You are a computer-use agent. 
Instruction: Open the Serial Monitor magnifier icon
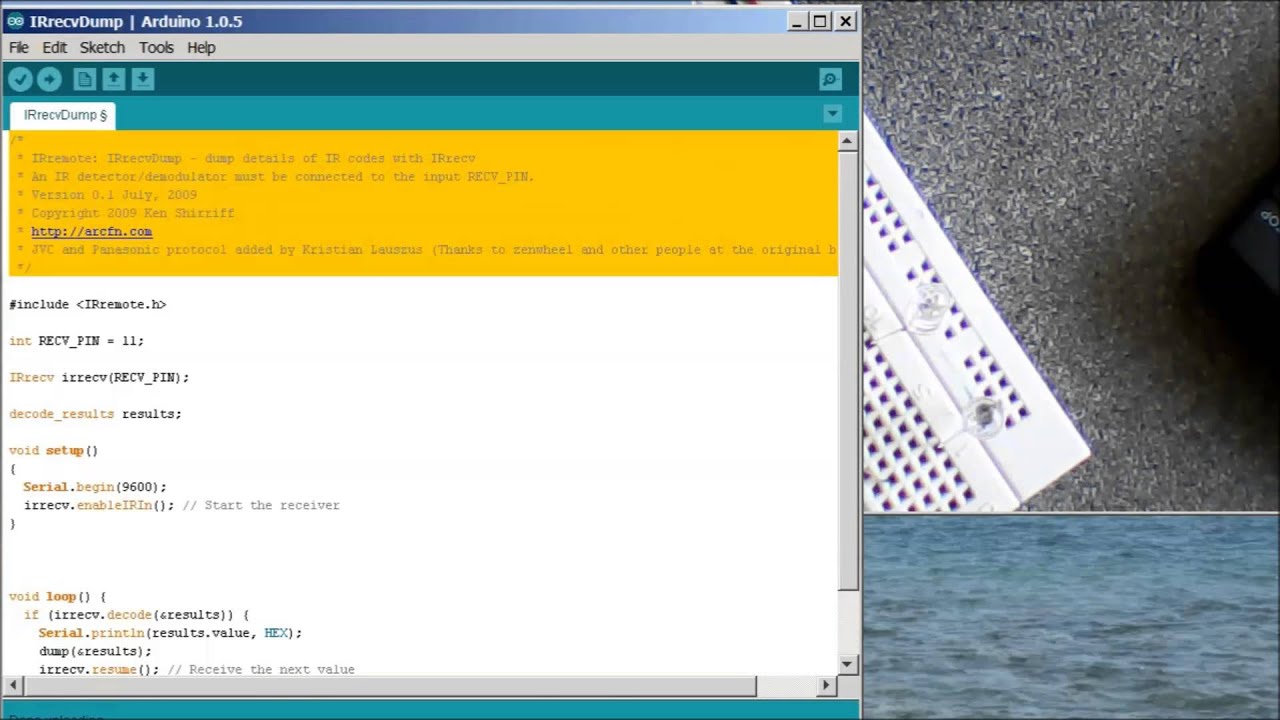[x=829, y=79]
